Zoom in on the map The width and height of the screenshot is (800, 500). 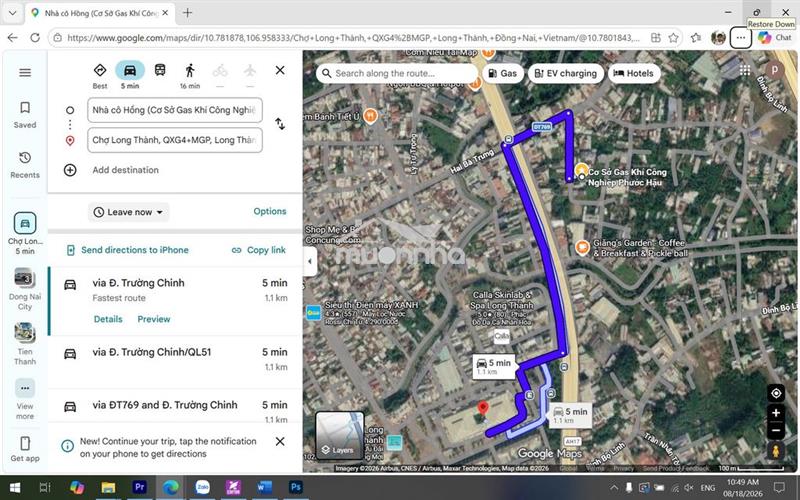pyautogui.click(x=776, y=413)
